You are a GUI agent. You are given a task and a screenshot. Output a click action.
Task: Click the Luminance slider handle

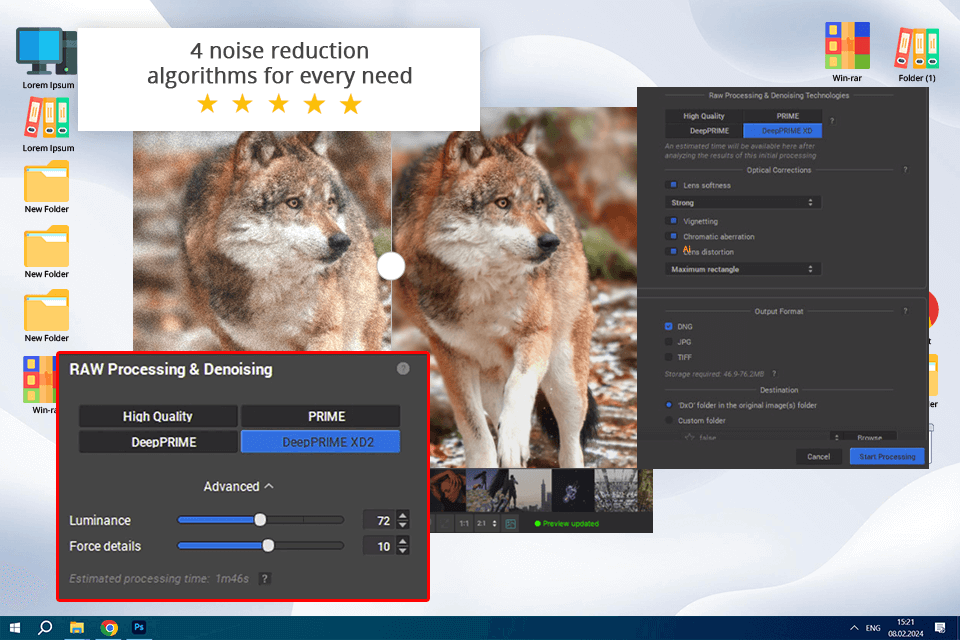[x=260, y=520]
